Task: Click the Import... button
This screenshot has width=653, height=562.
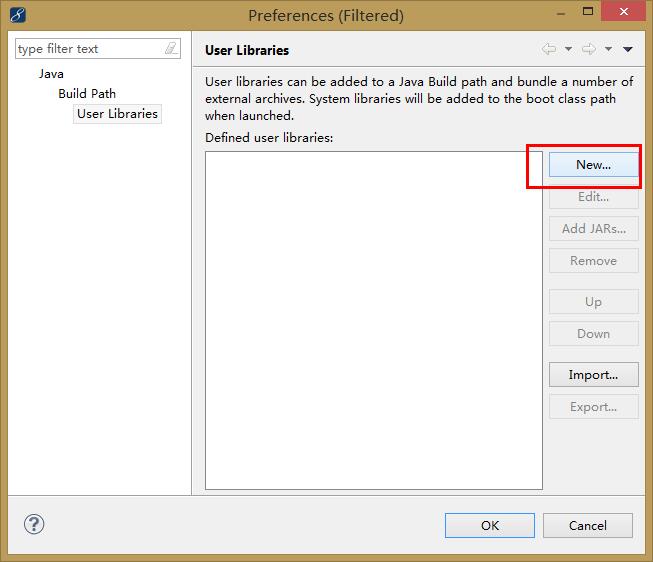Action: pyautogui.click(x=593, y=375)
